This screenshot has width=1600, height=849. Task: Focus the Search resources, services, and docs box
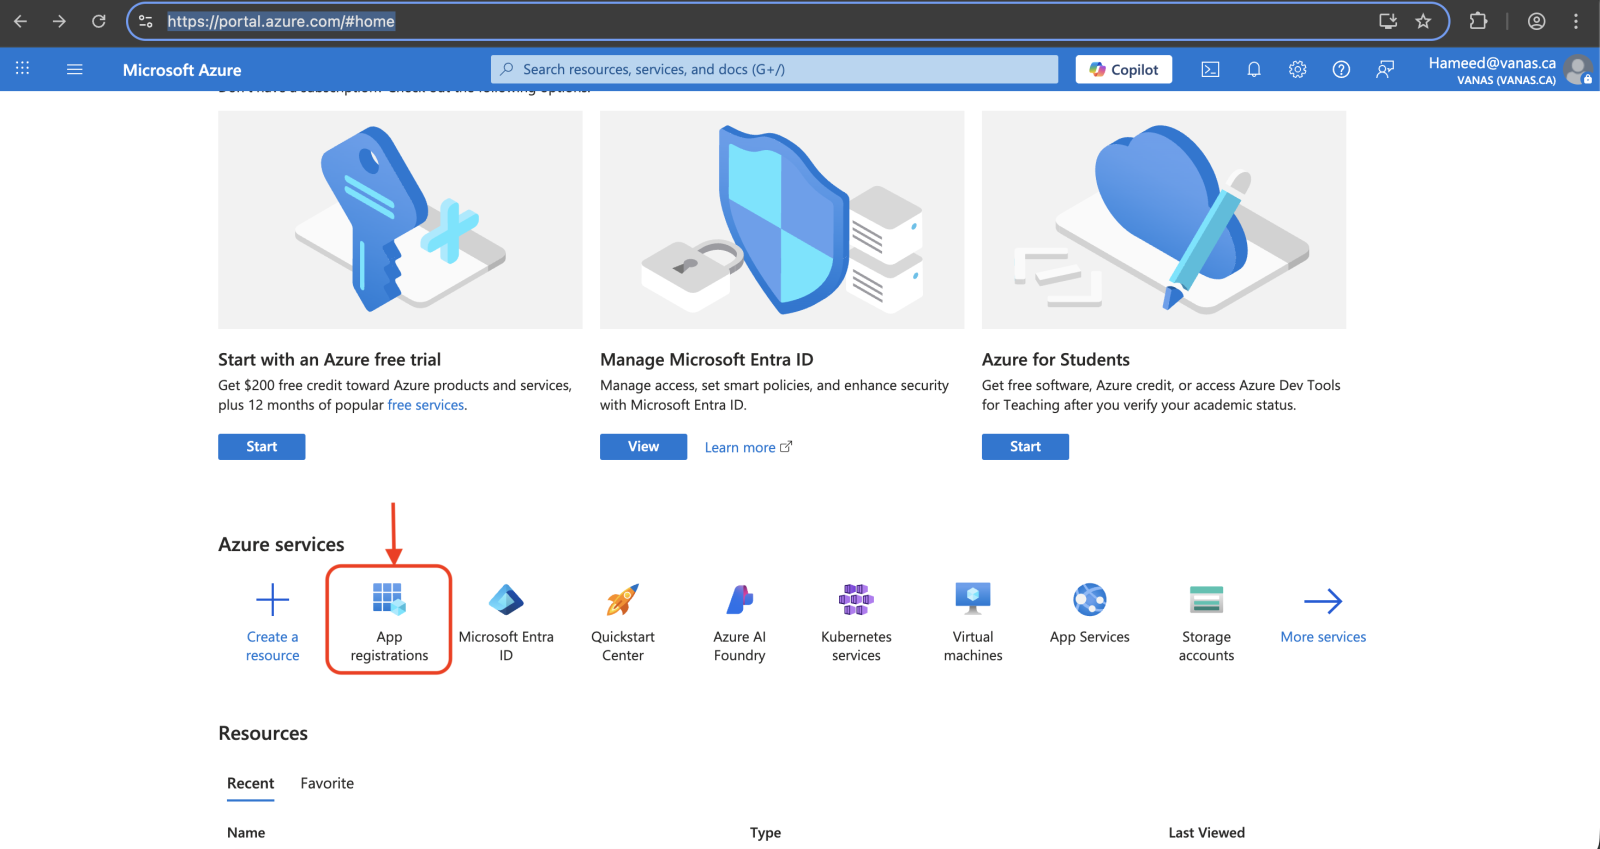[774, 69]
